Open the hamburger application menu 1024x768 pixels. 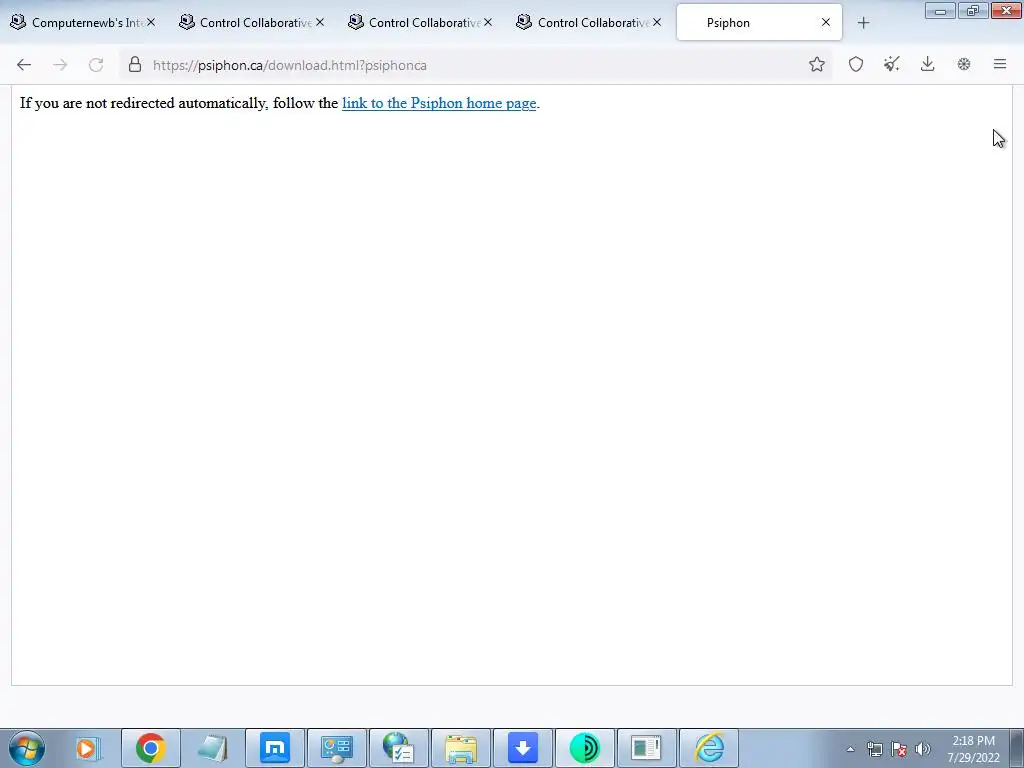[x=1000, y=64]
